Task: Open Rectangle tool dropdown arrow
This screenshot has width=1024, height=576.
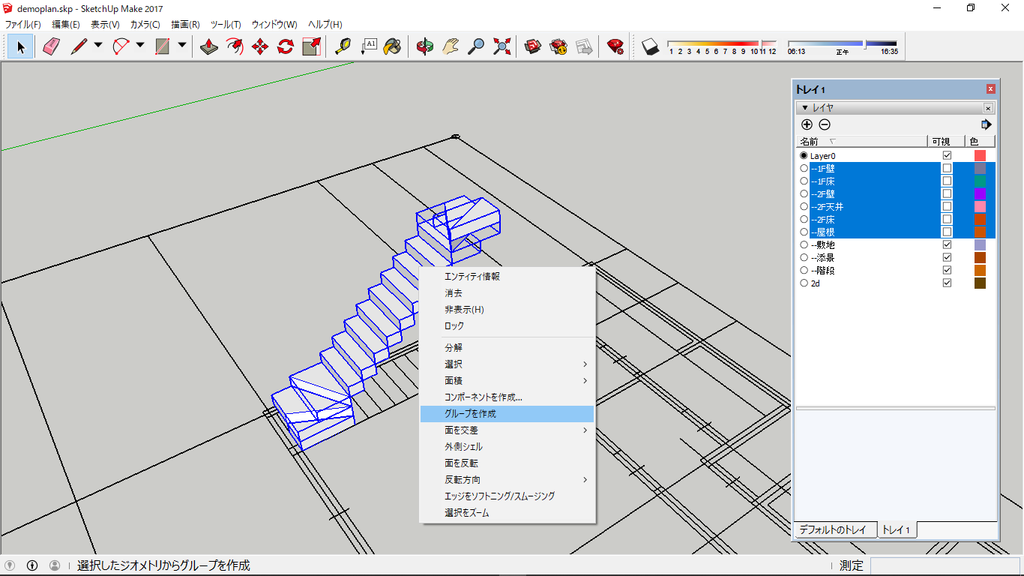Action: point(182,46)
